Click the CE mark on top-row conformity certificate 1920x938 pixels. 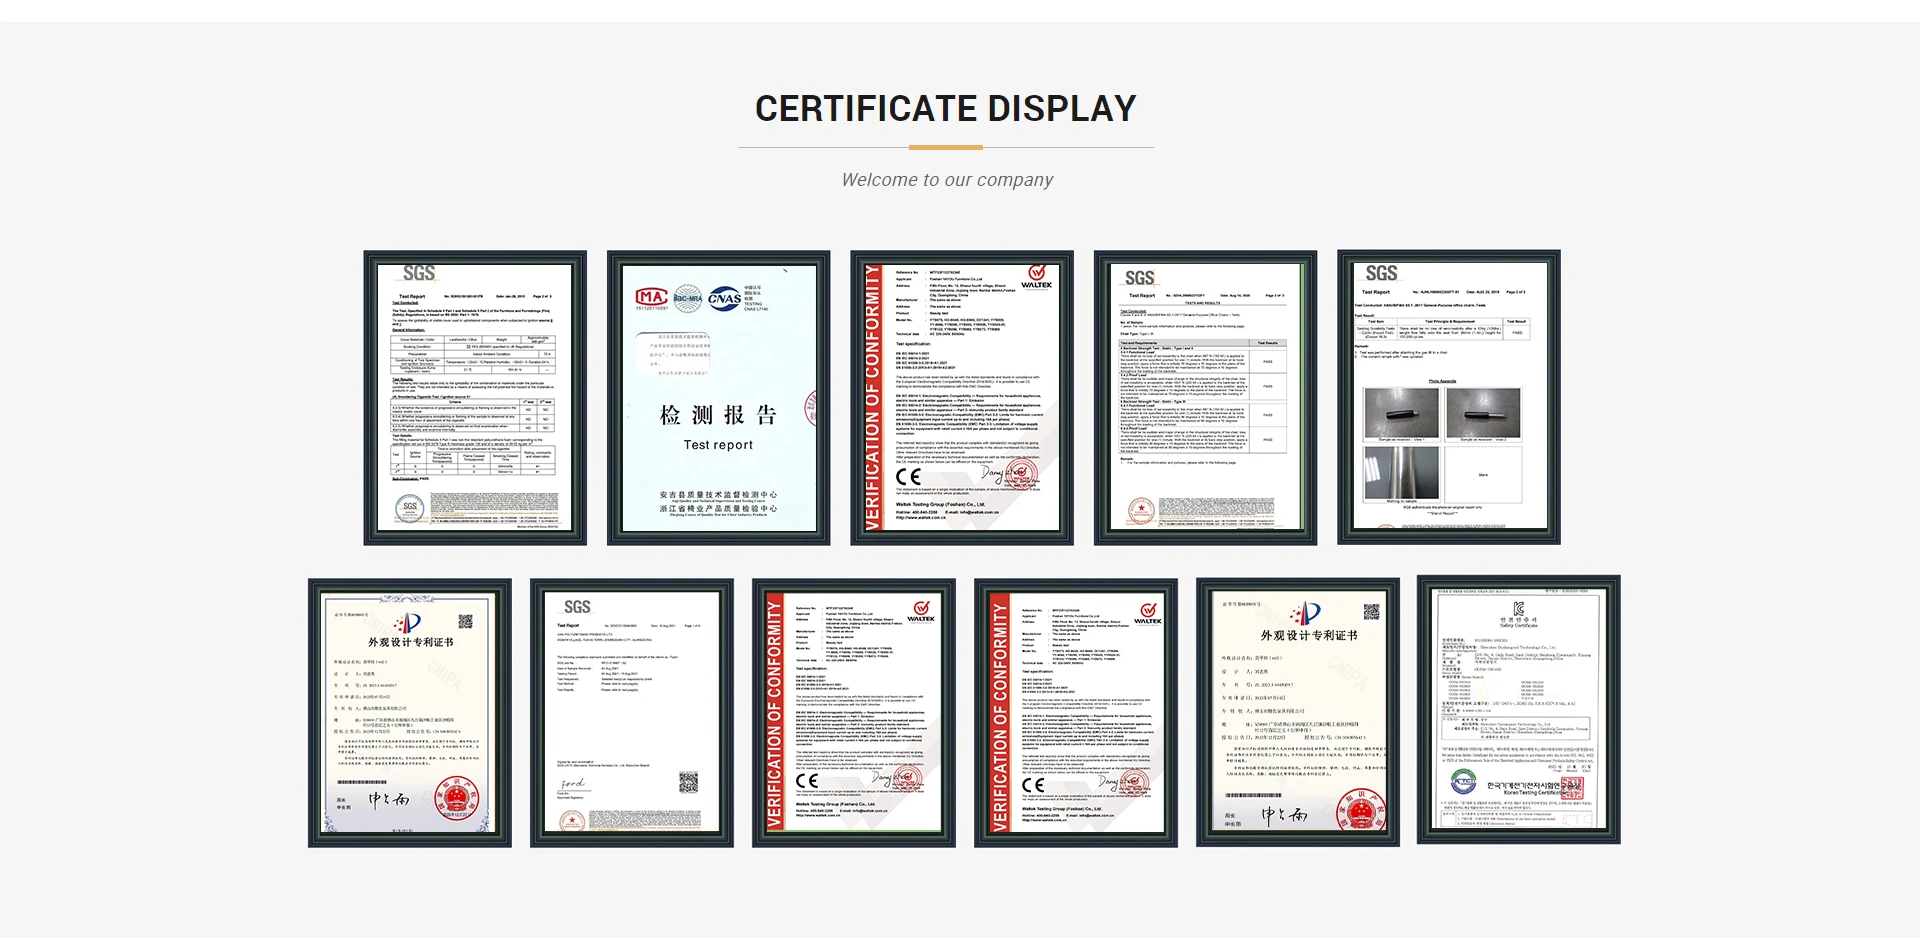pos(908,477)
